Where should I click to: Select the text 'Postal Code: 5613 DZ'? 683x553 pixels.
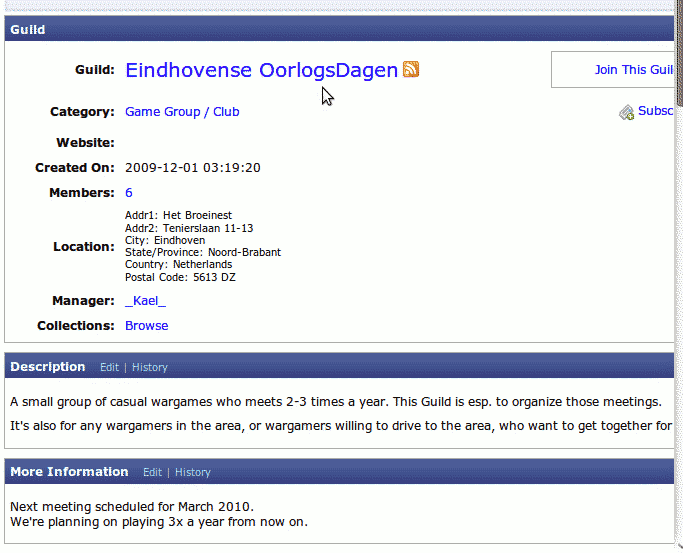[180, 277]
